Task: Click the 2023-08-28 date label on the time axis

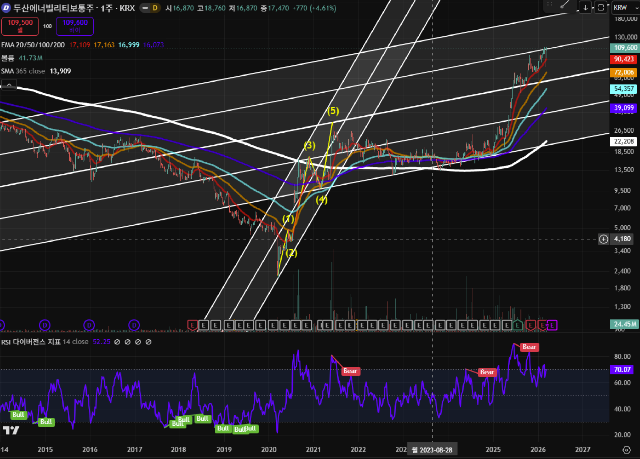Action: (432, 450)
